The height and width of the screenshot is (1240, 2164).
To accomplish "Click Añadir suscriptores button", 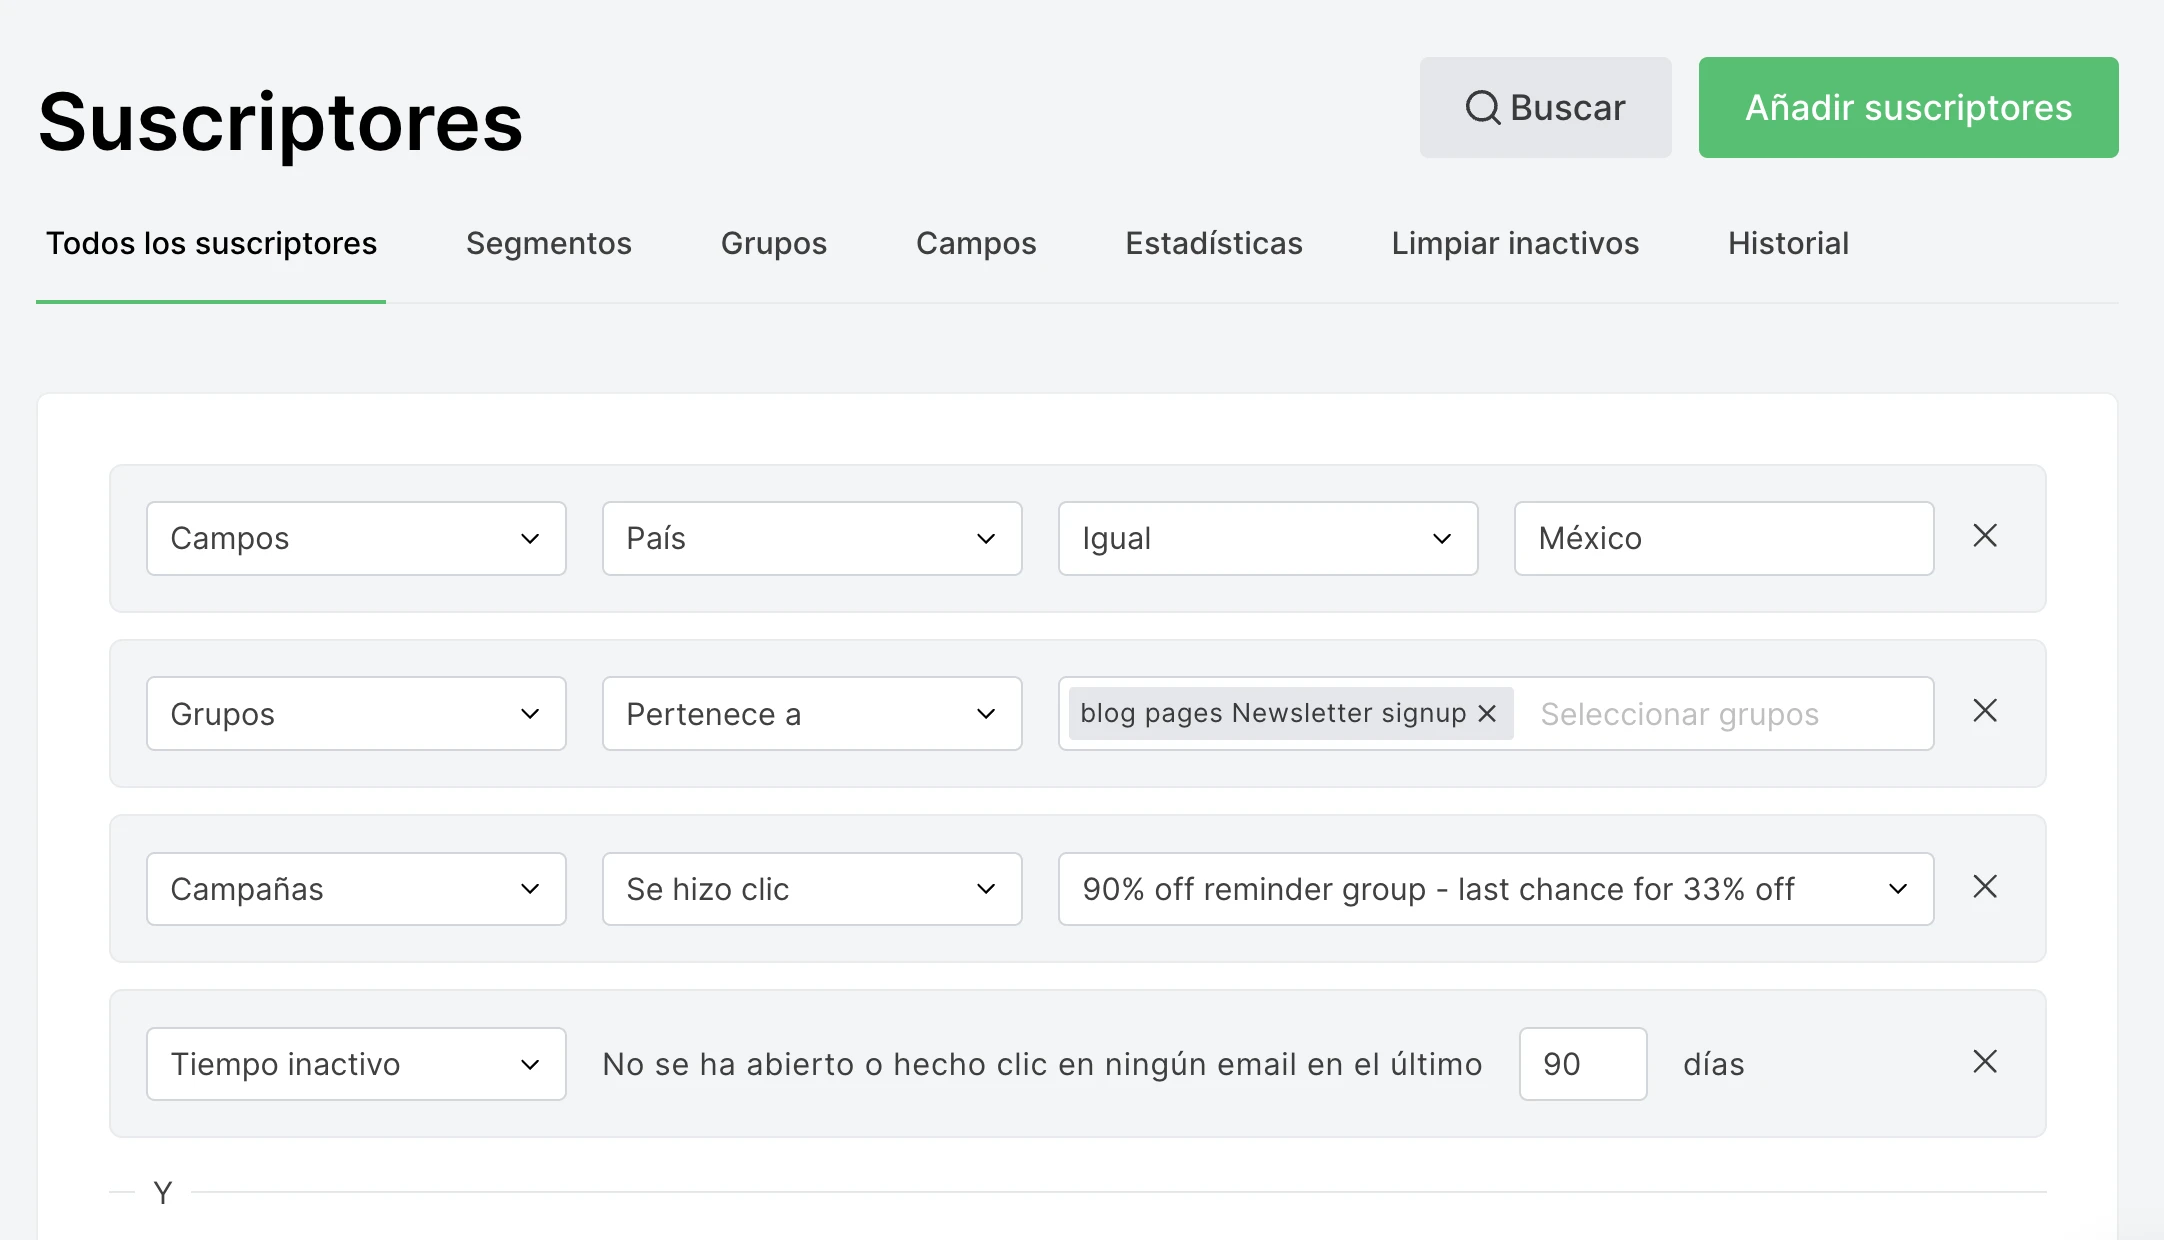I will [x=1908, y=107].
